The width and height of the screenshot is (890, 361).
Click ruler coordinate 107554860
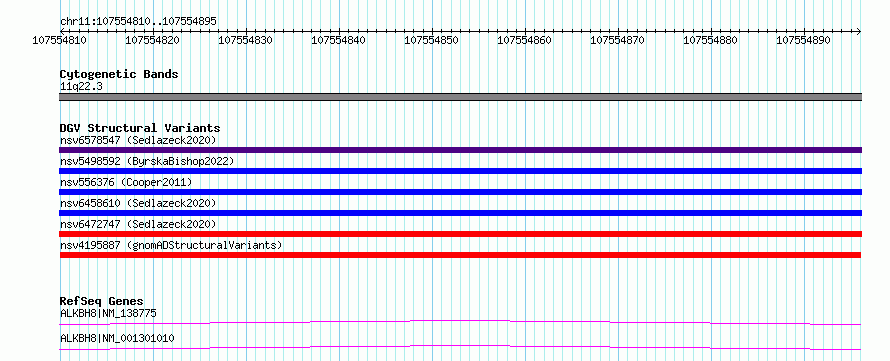click(525, 40)
